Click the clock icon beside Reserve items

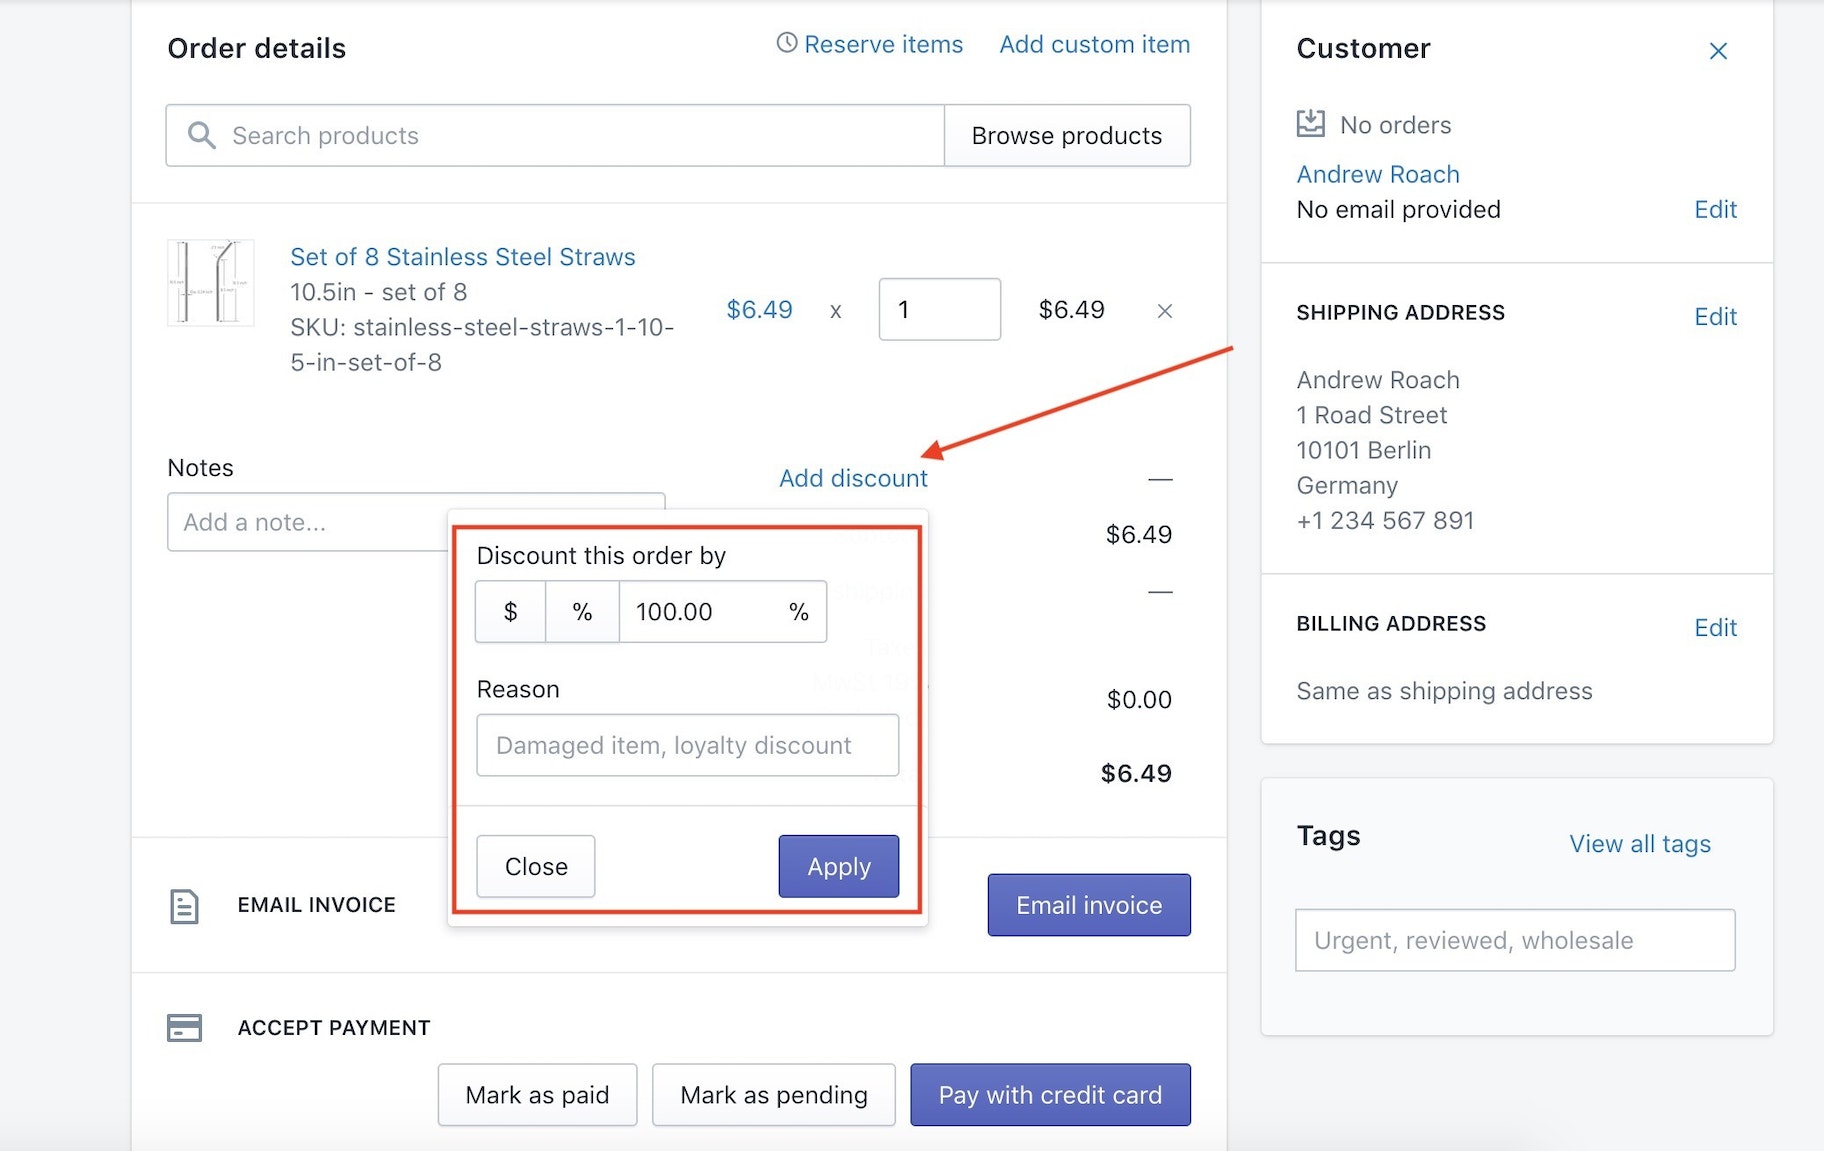coord(787,43)
